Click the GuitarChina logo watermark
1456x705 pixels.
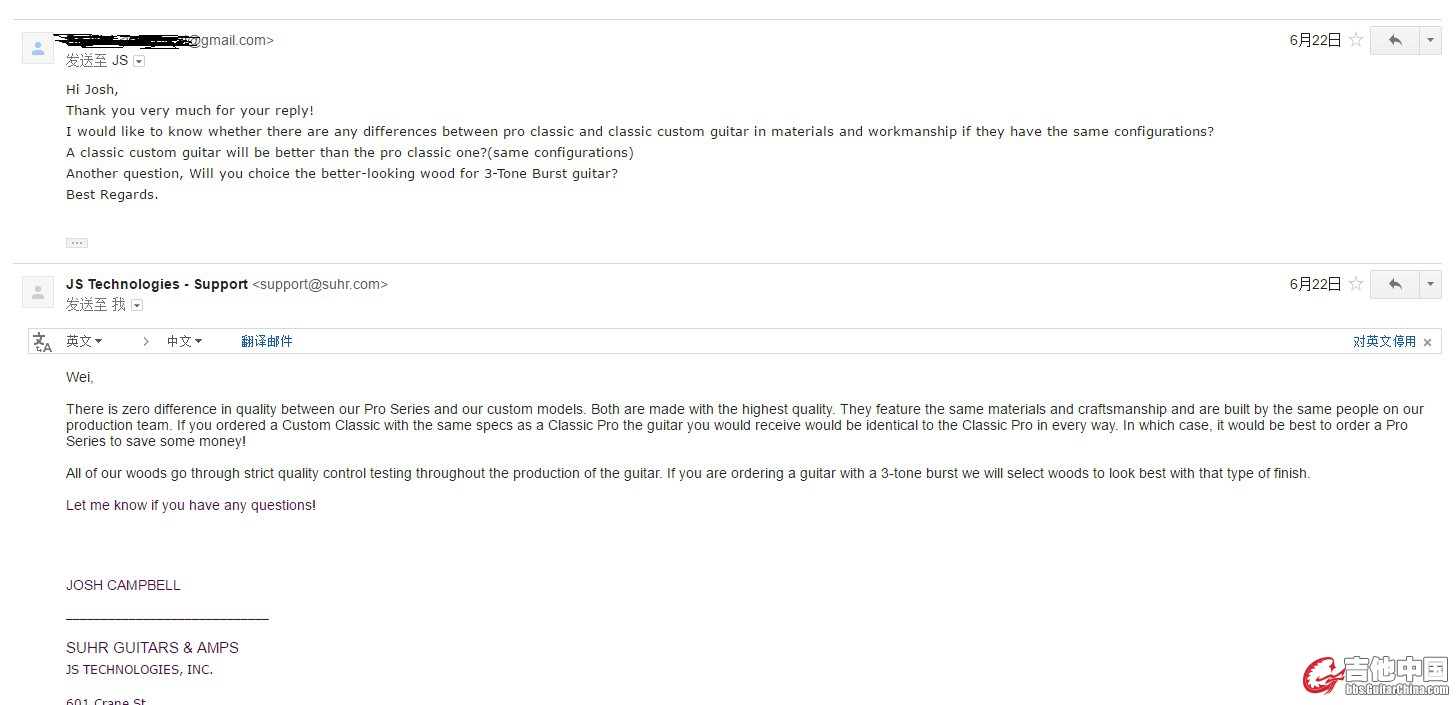1376,675
